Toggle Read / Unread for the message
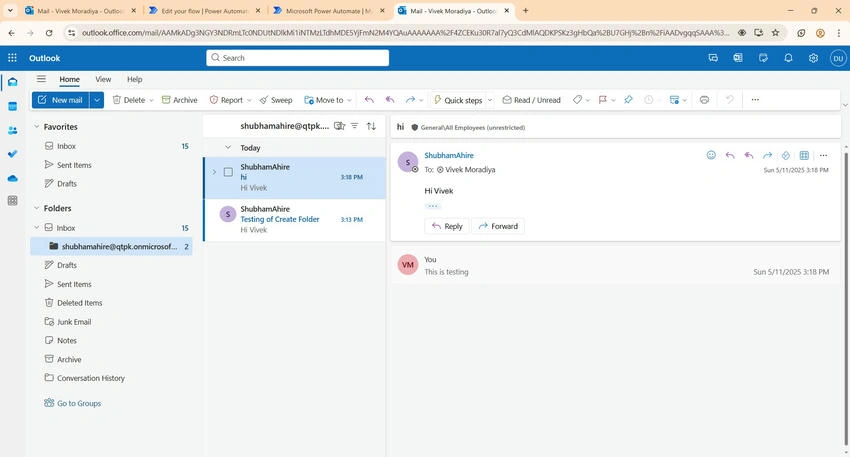The height and width of the screenshot is (457, 850). tap(531, 100)
